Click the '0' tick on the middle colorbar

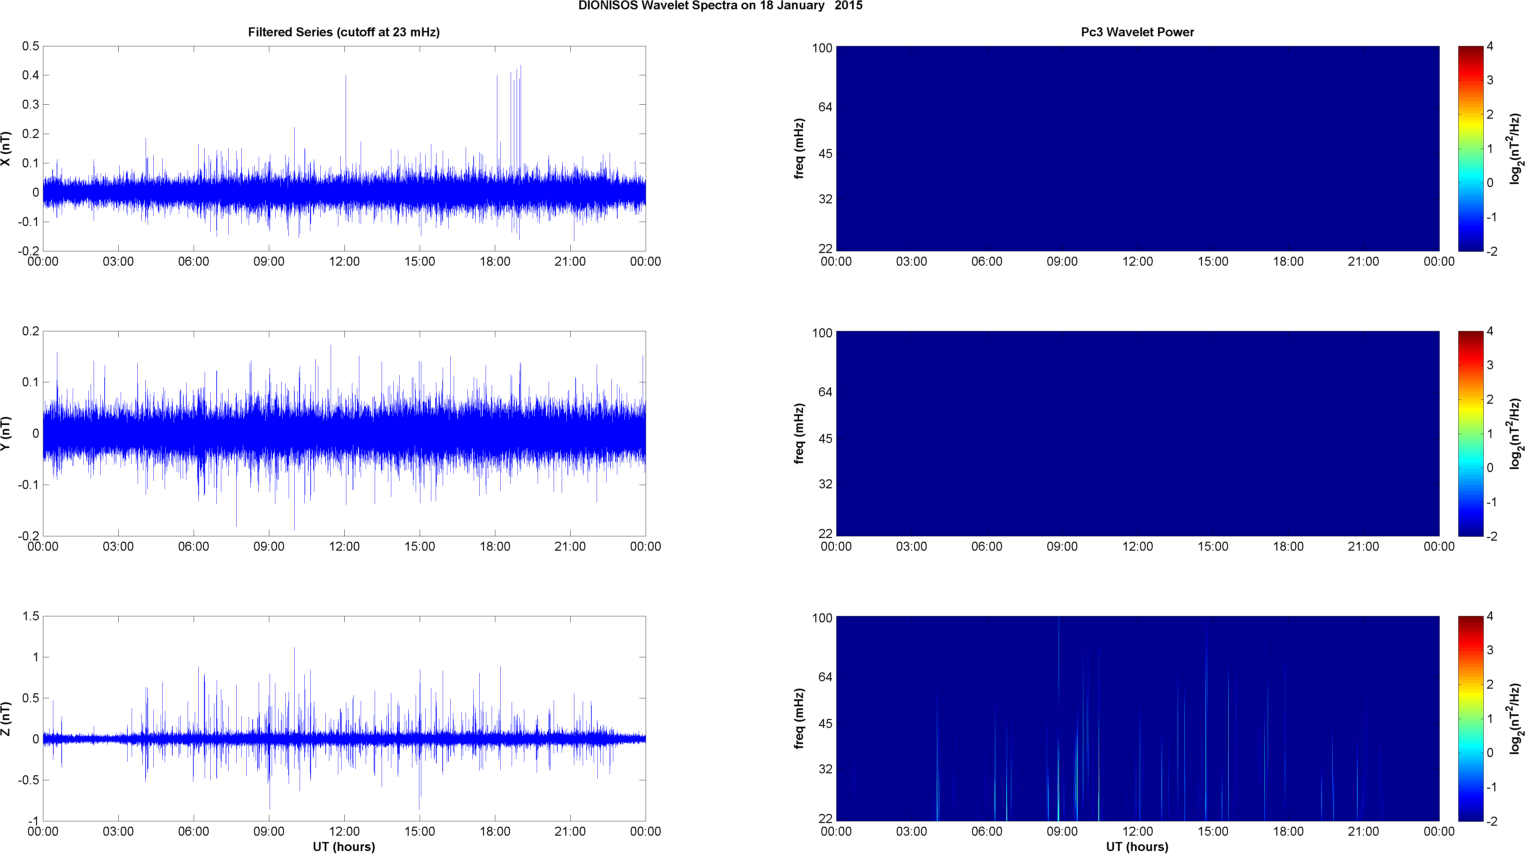[x=1490, y=468]
